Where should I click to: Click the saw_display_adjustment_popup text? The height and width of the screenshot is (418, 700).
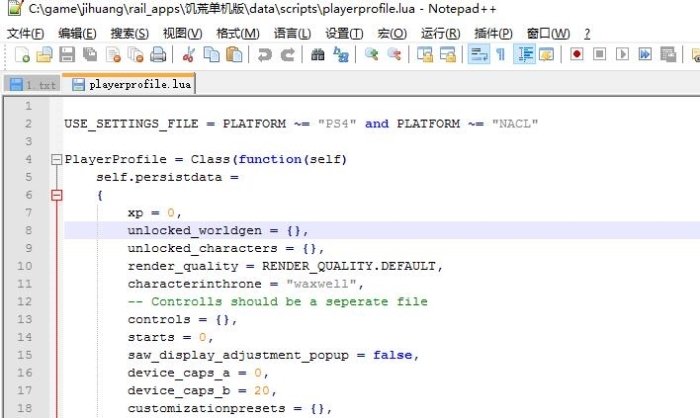point(238,355)
